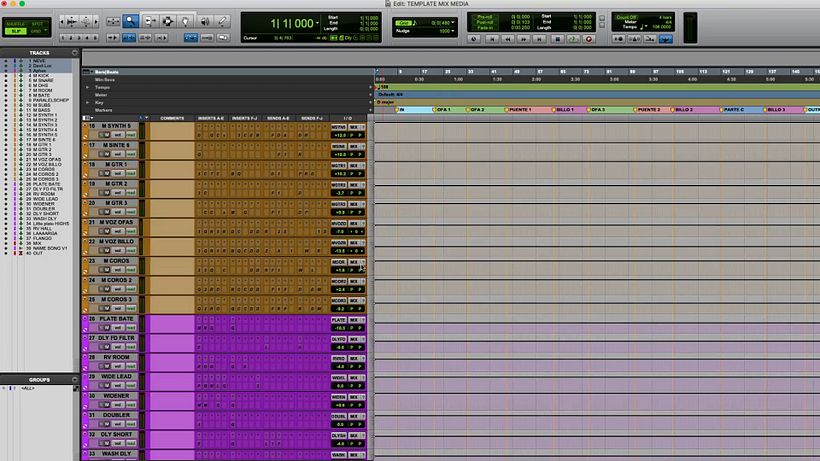The image size is (820, 461).
Task: Click the master level meter in toolbar
Action: [690, 28]
